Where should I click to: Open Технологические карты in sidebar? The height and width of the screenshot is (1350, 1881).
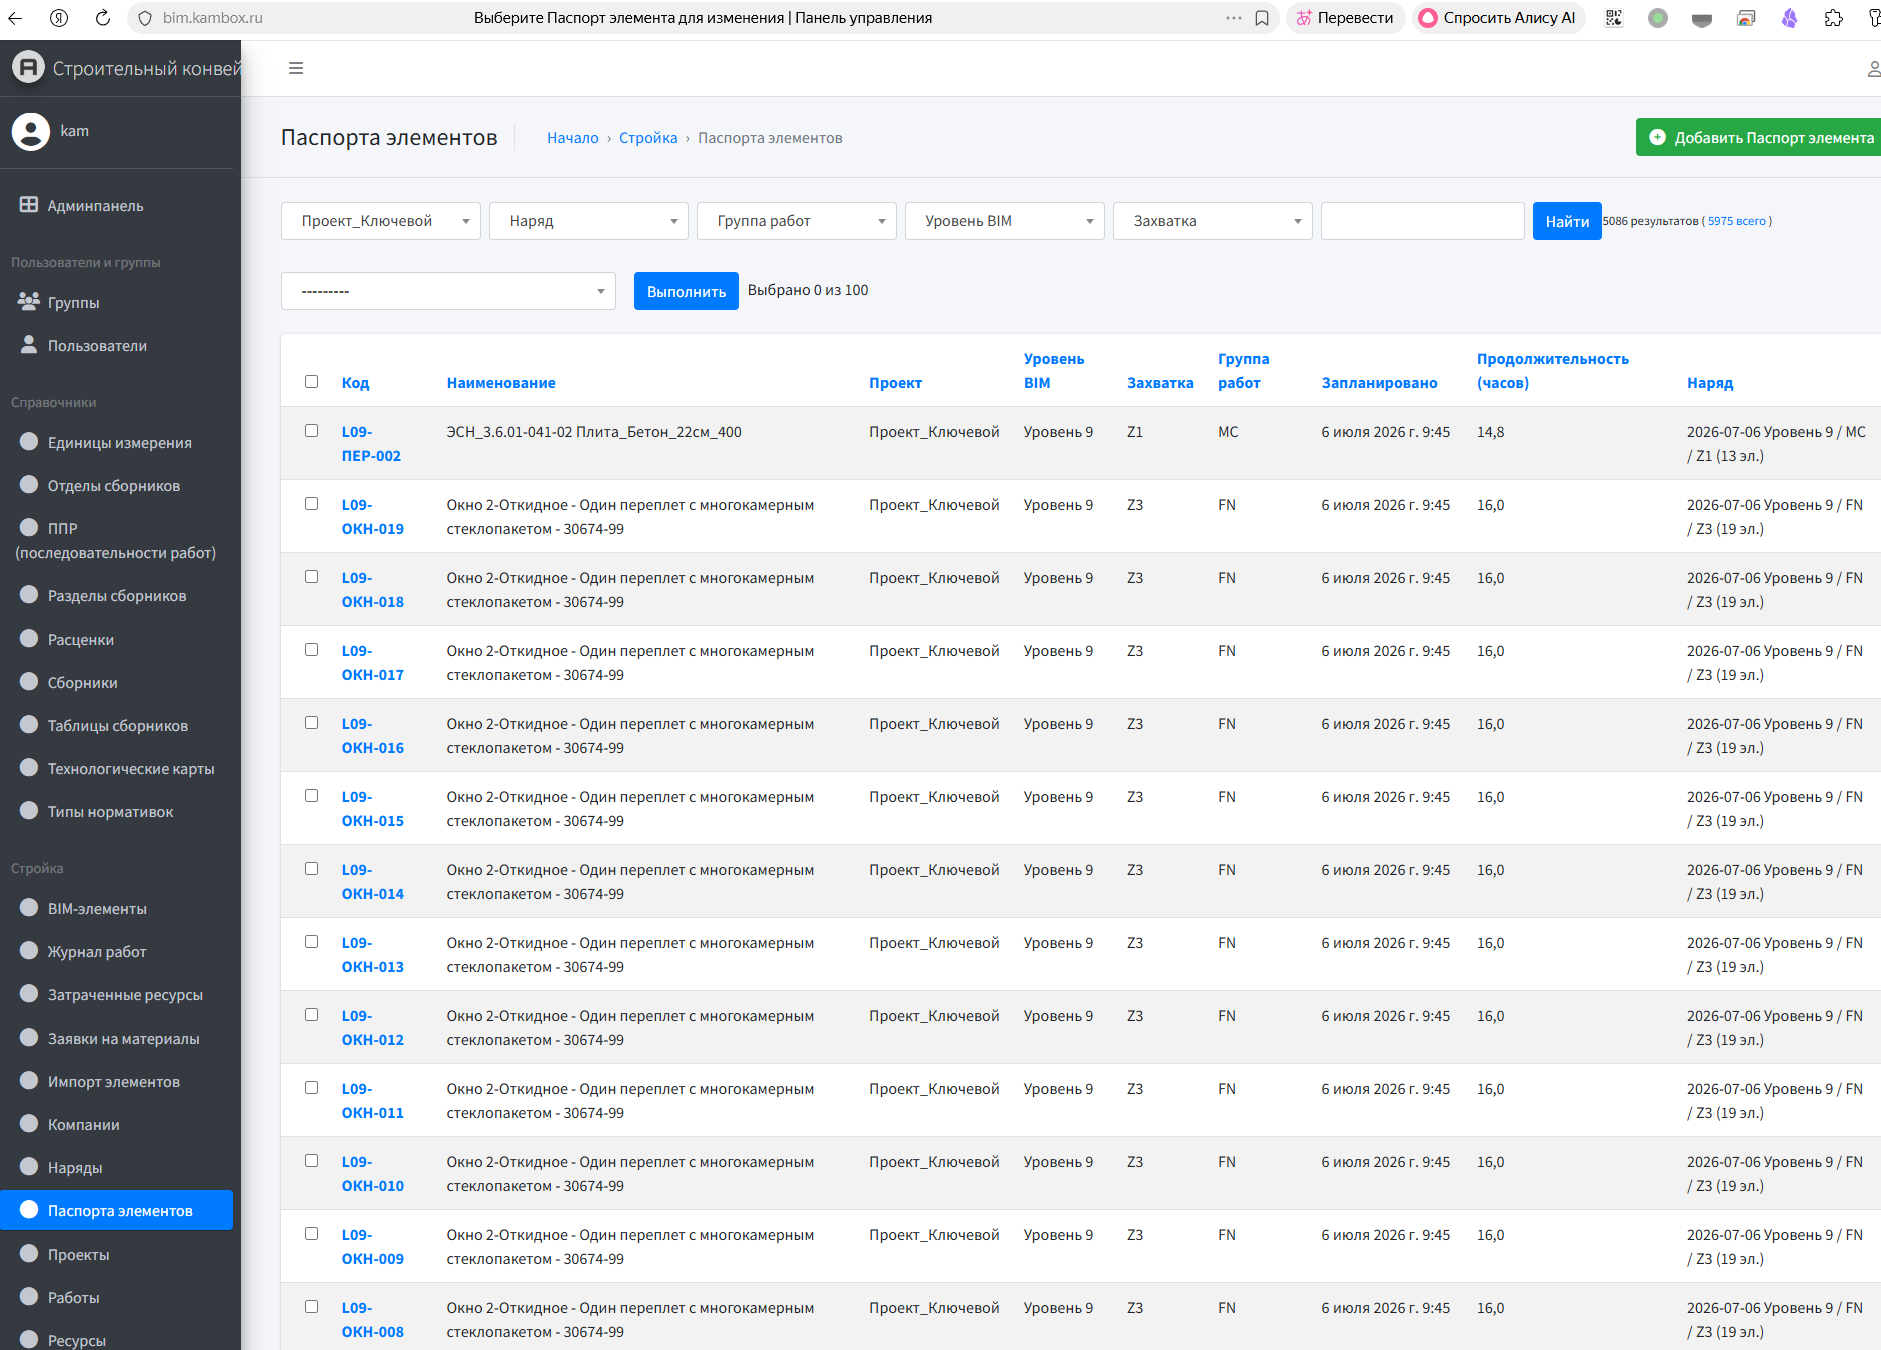click(x=118, y=768)
